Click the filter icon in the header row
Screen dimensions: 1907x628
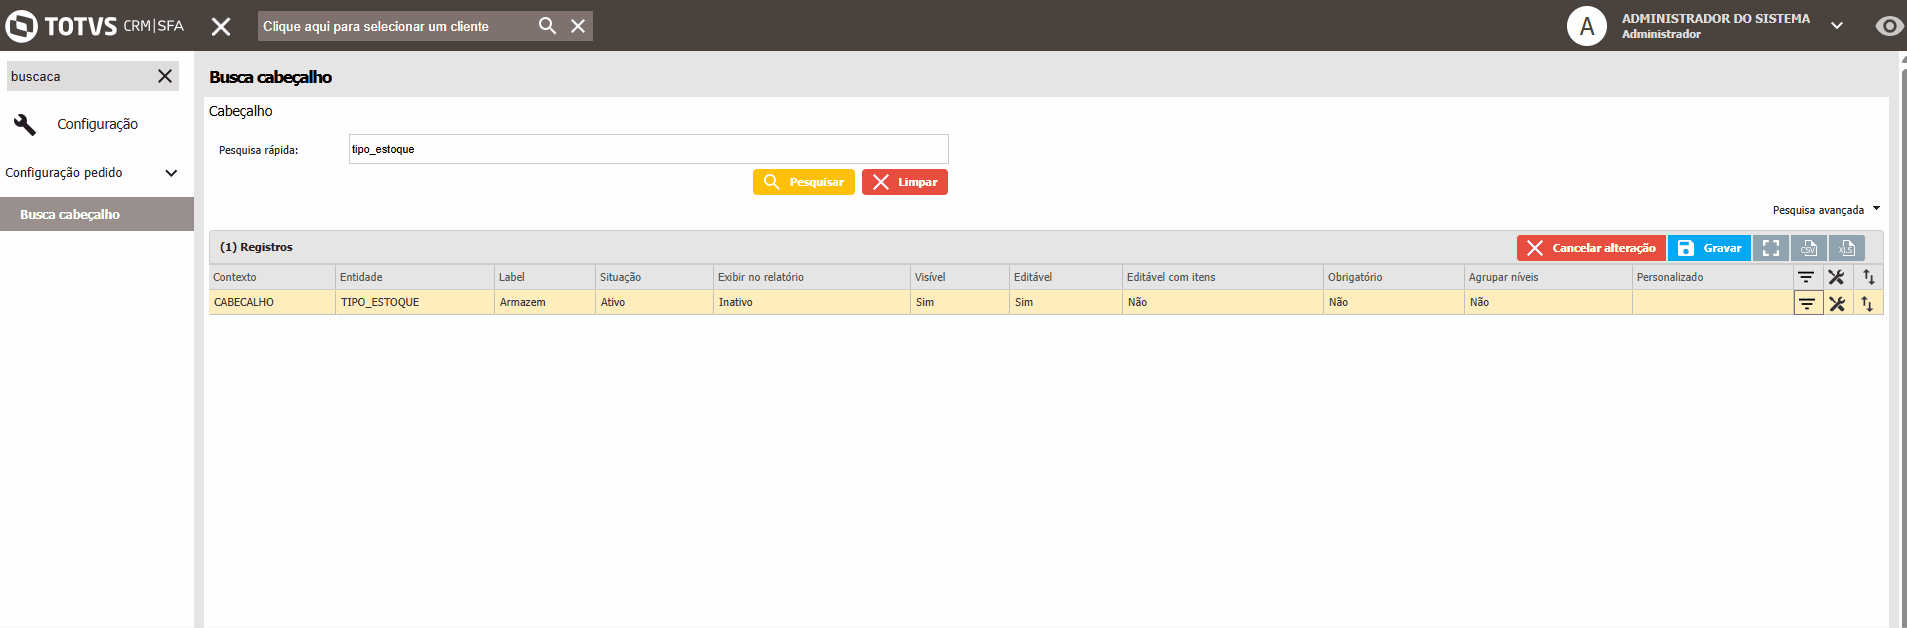[x=1806, y=277]
